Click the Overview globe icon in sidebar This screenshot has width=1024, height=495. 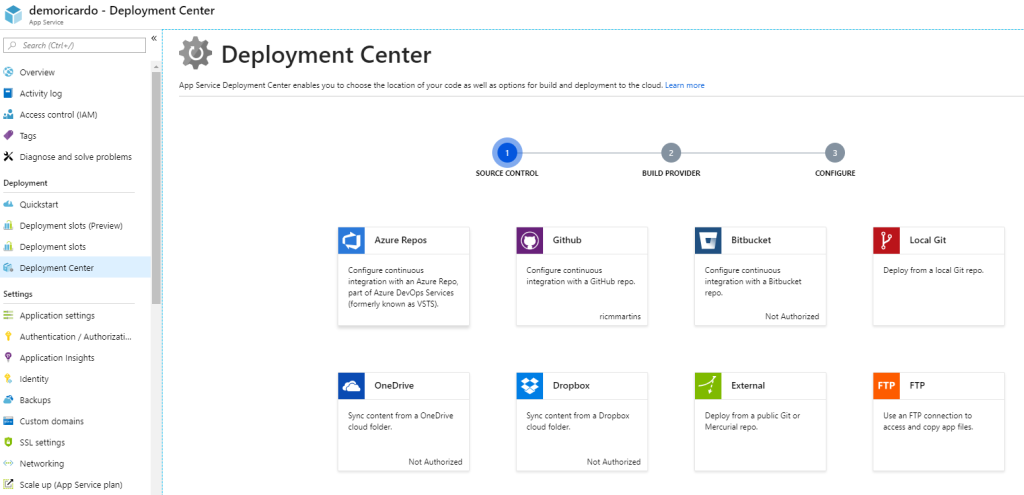8,72
